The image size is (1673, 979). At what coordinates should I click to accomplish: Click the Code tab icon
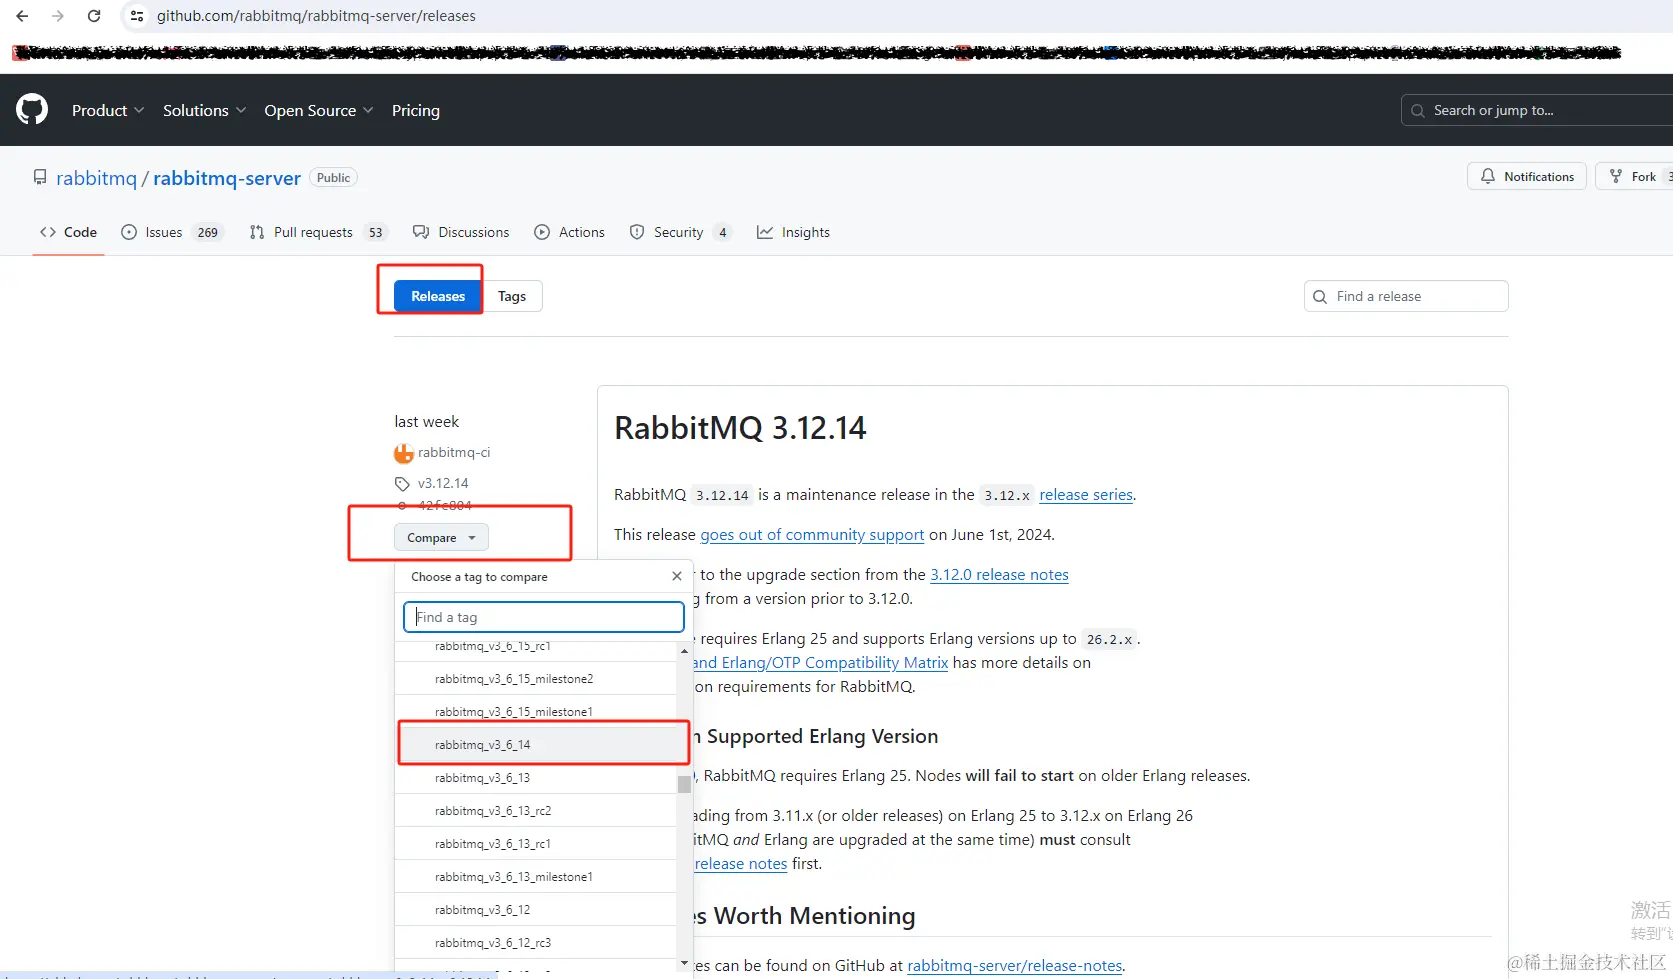(48, 232)
